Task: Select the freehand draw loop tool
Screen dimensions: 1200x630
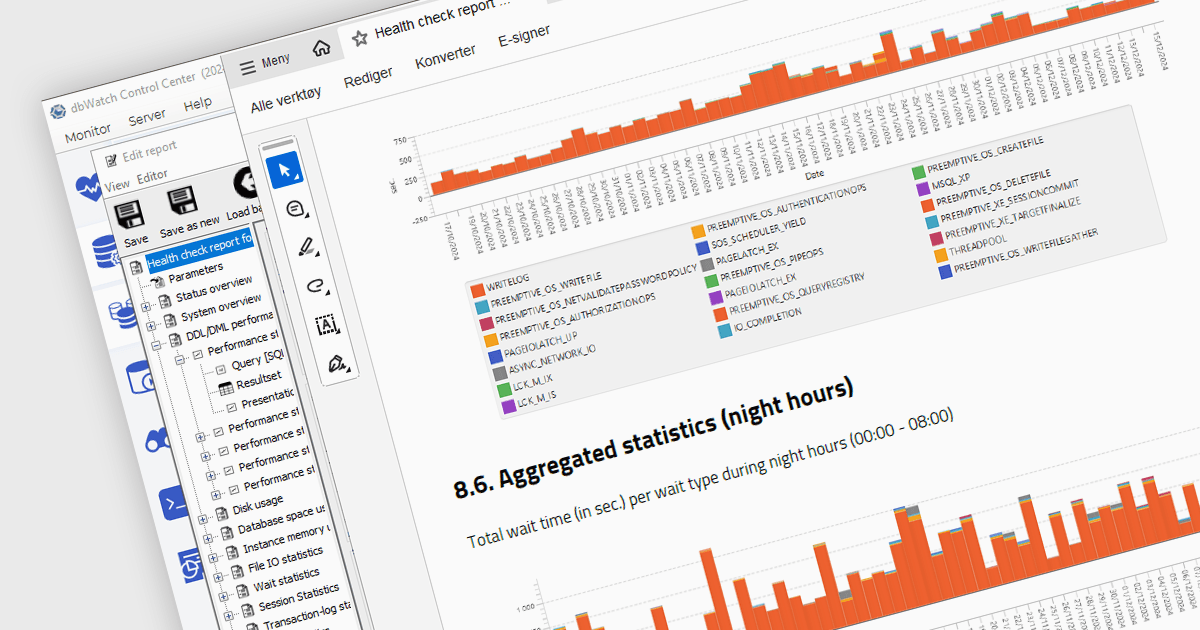Action: [x=316, y=286]
